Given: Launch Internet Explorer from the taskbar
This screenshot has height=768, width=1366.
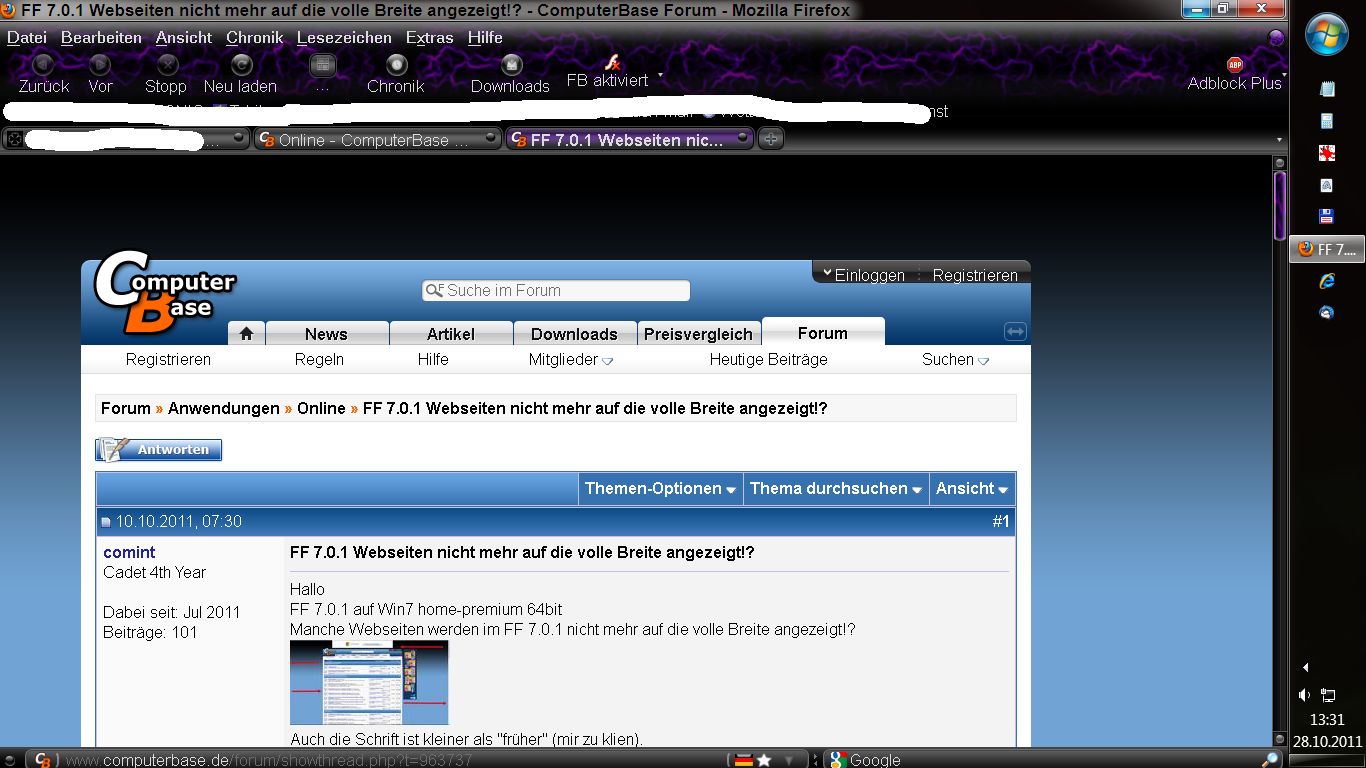Looking at the screenshot, I should (x=1327, y=283).
